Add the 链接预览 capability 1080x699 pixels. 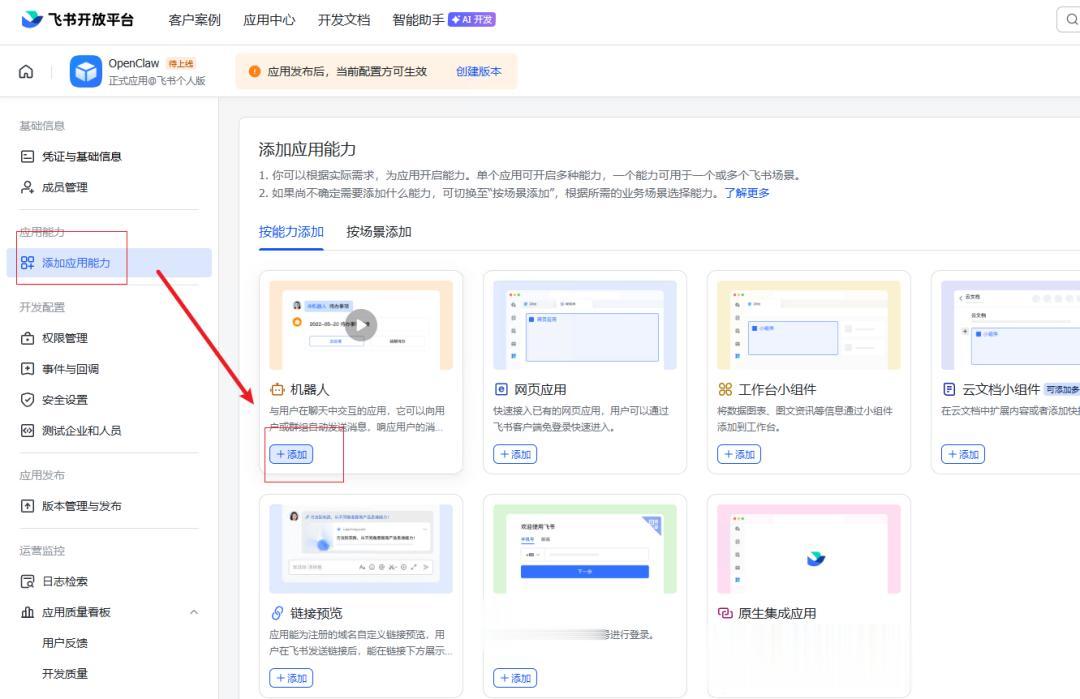pos(291,678)
